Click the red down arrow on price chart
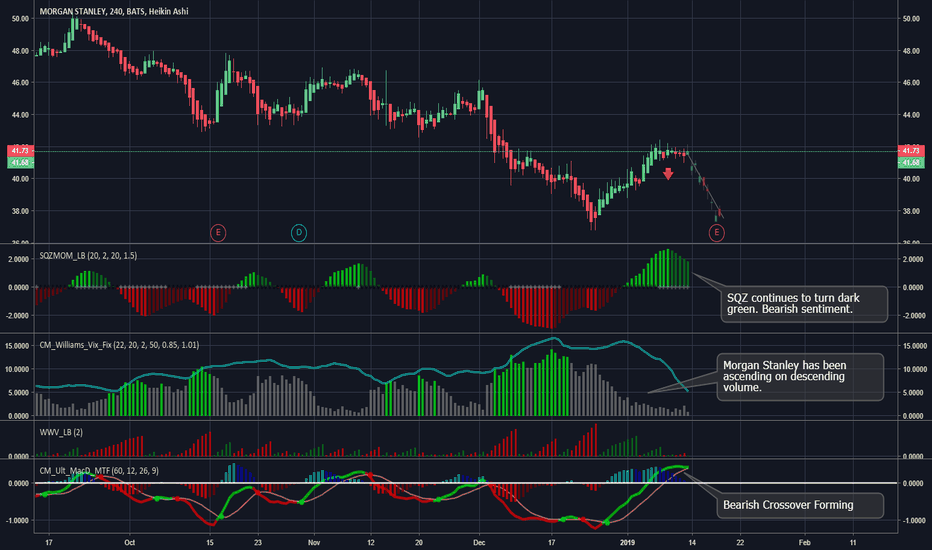This screenshot has width=932, height=550. pos(668,174)
